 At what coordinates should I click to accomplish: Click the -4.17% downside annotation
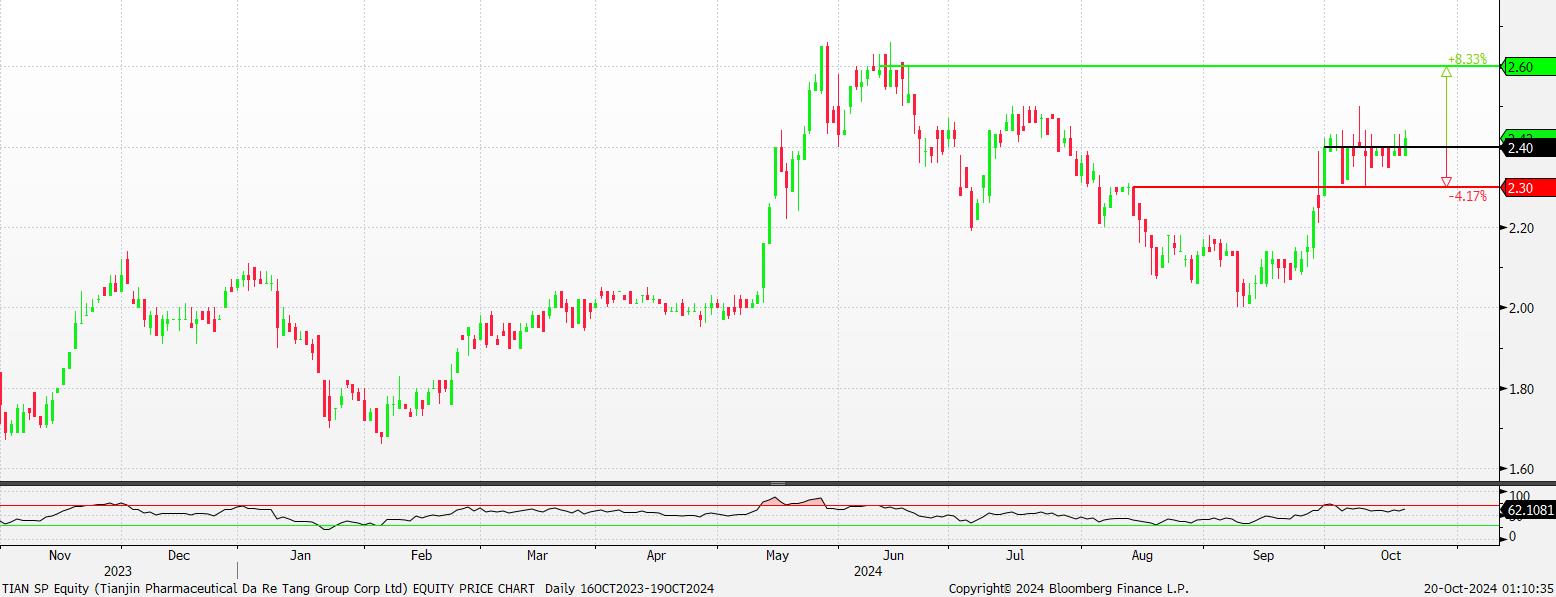pos(1467,196)
